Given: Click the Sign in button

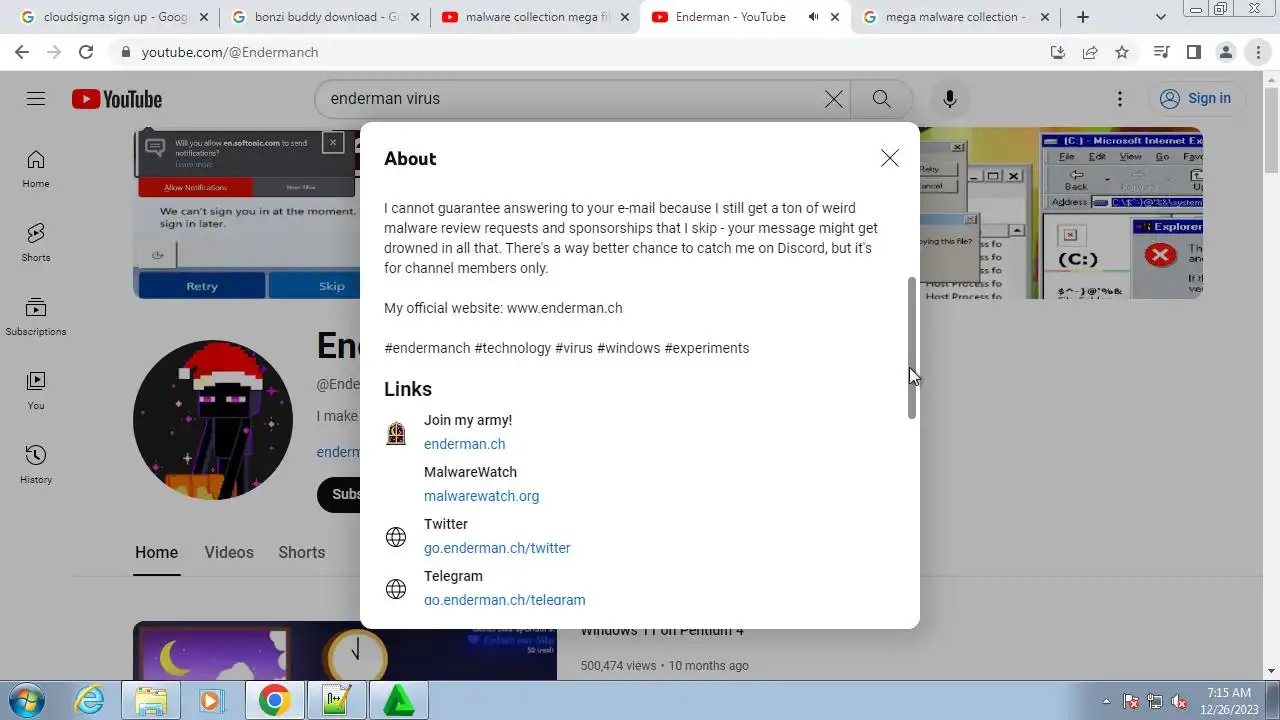Looking at the screenshot, I should (1196, 98).
